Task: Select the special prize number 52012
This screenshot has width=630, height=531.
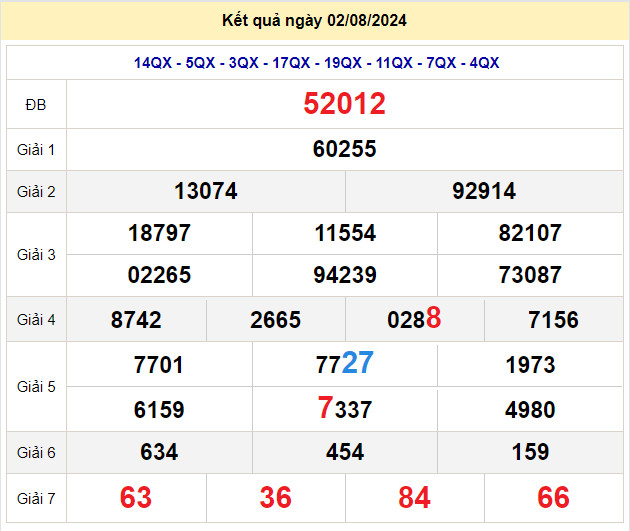Action: tap(344, 104)
